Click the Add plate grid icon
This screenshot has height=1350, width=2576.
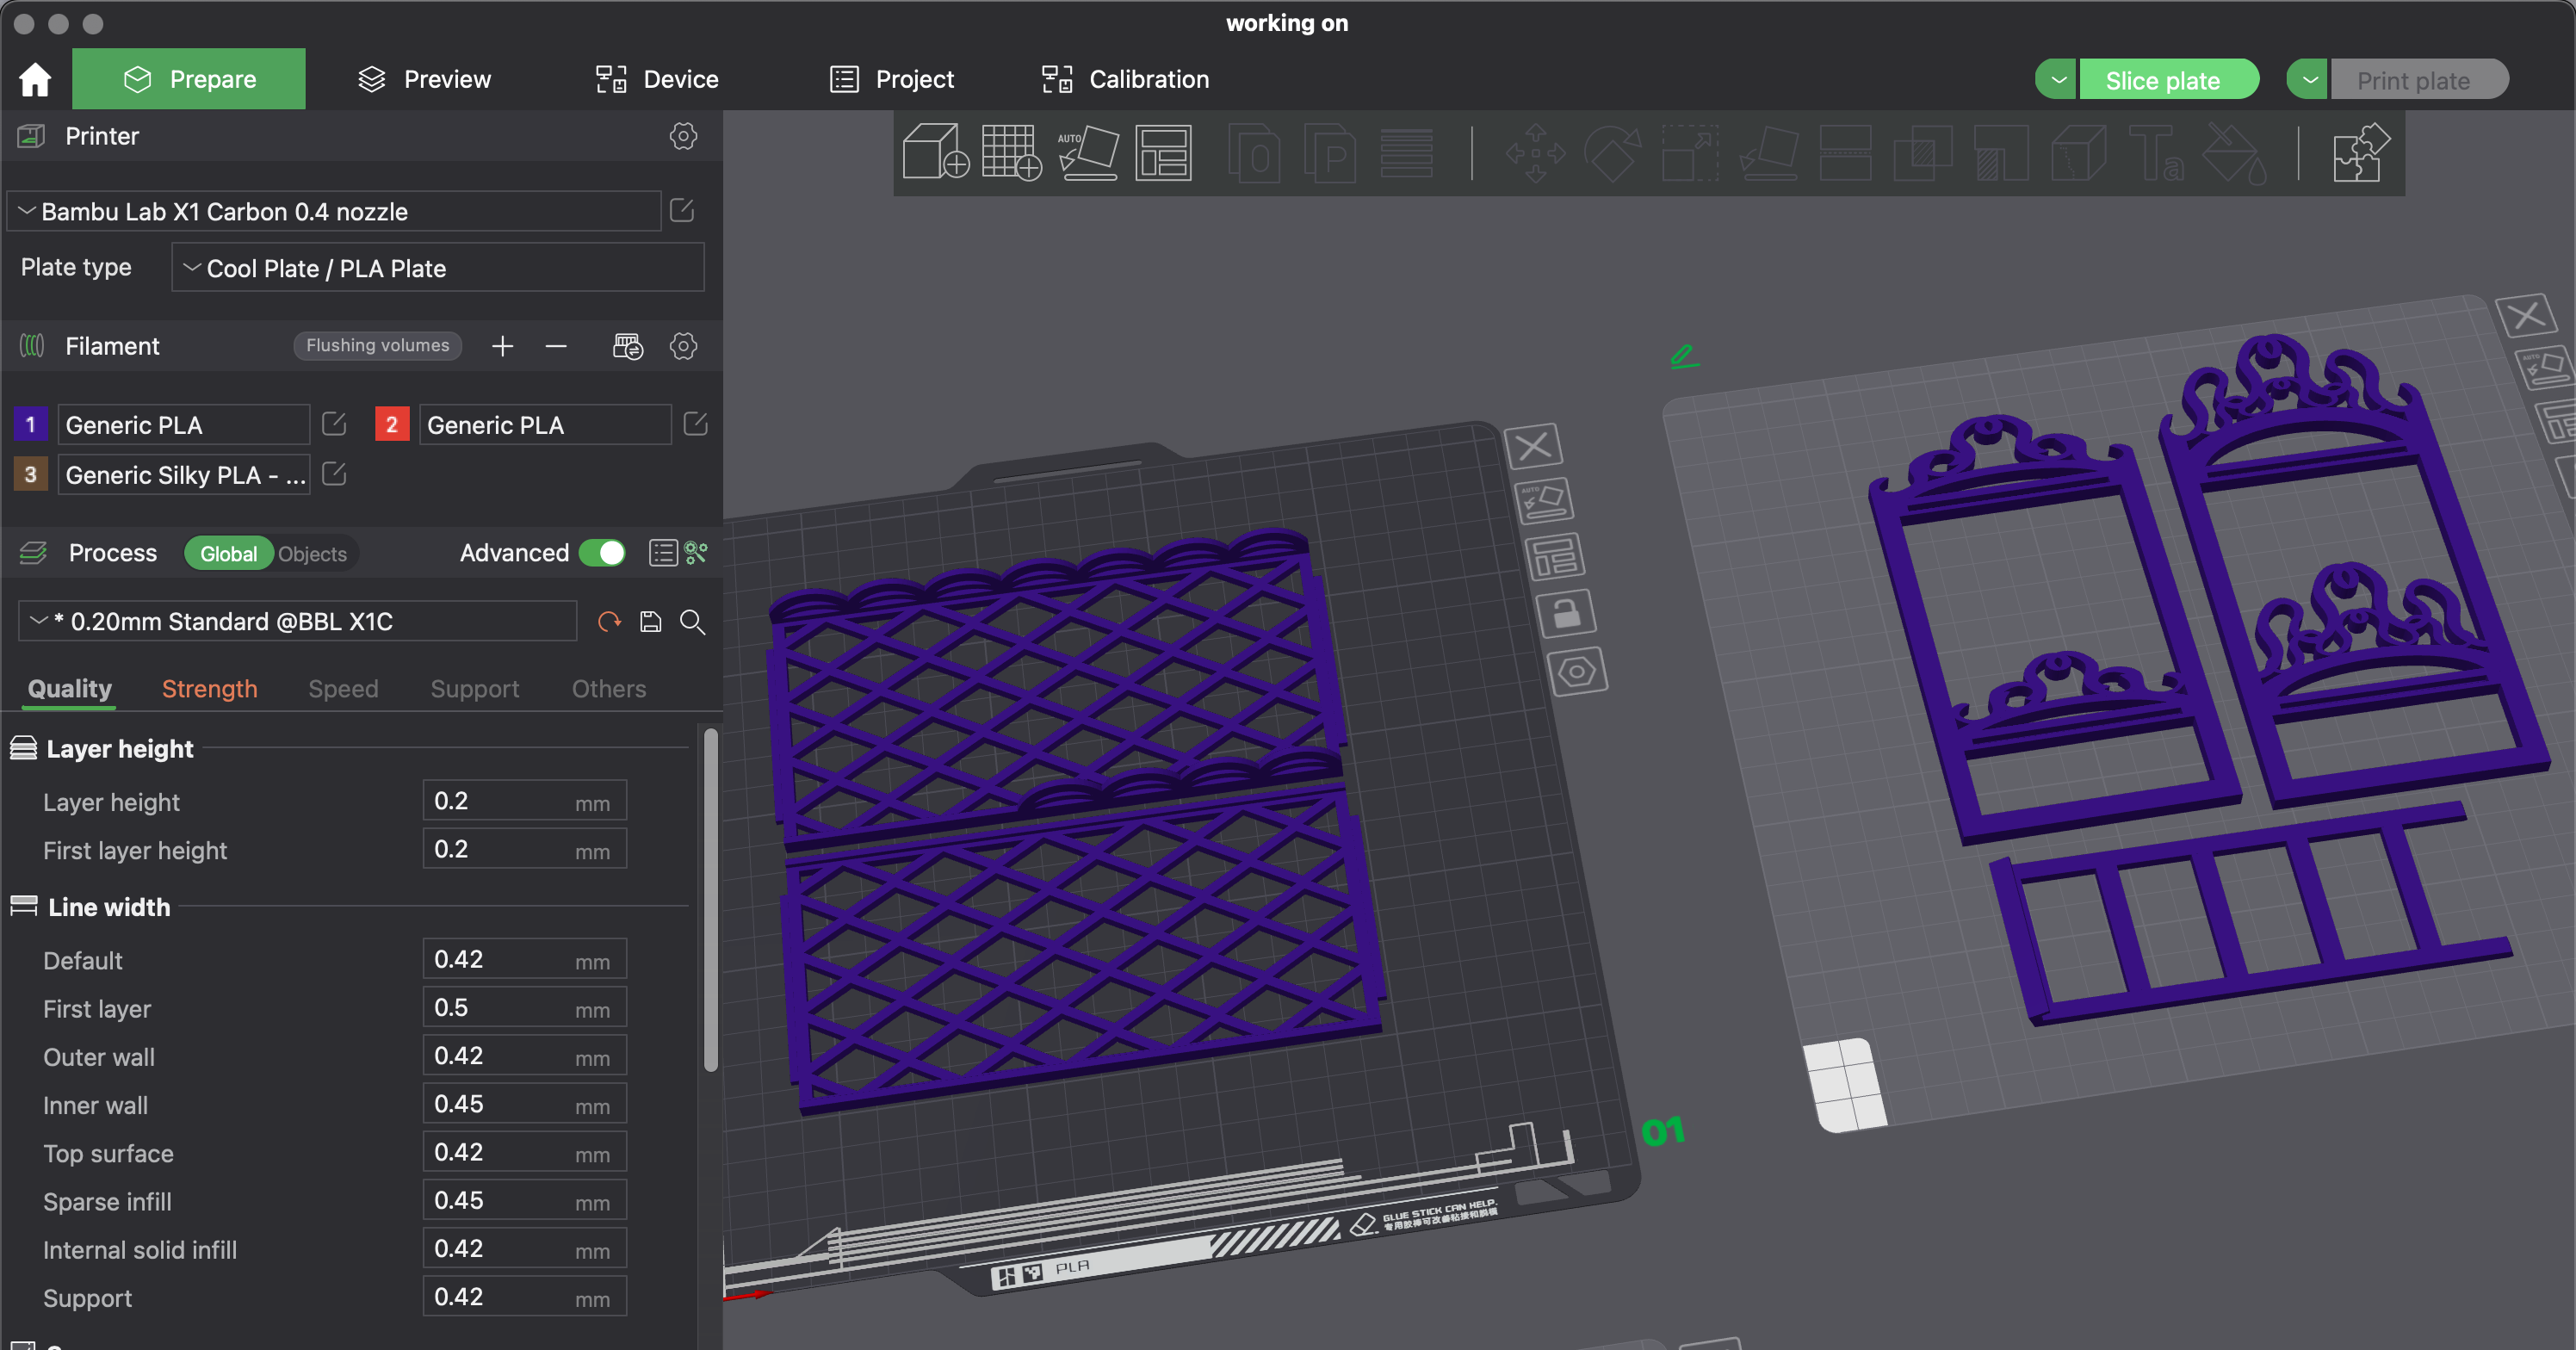1011,152
